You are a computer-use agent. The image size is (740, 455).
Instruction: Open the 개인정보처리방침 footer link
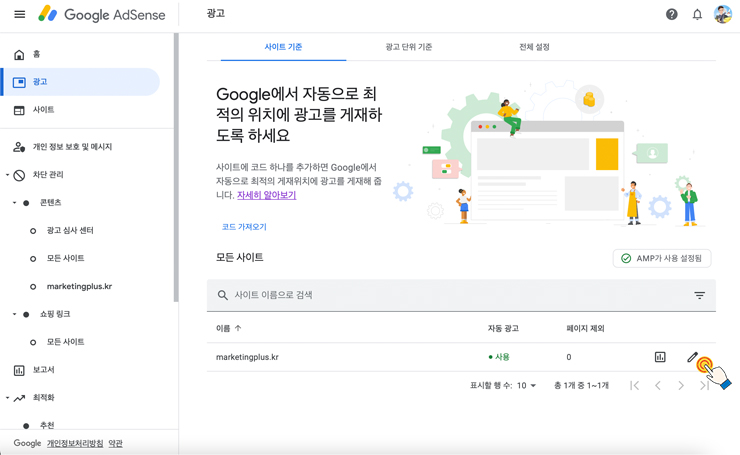[75, 443]
